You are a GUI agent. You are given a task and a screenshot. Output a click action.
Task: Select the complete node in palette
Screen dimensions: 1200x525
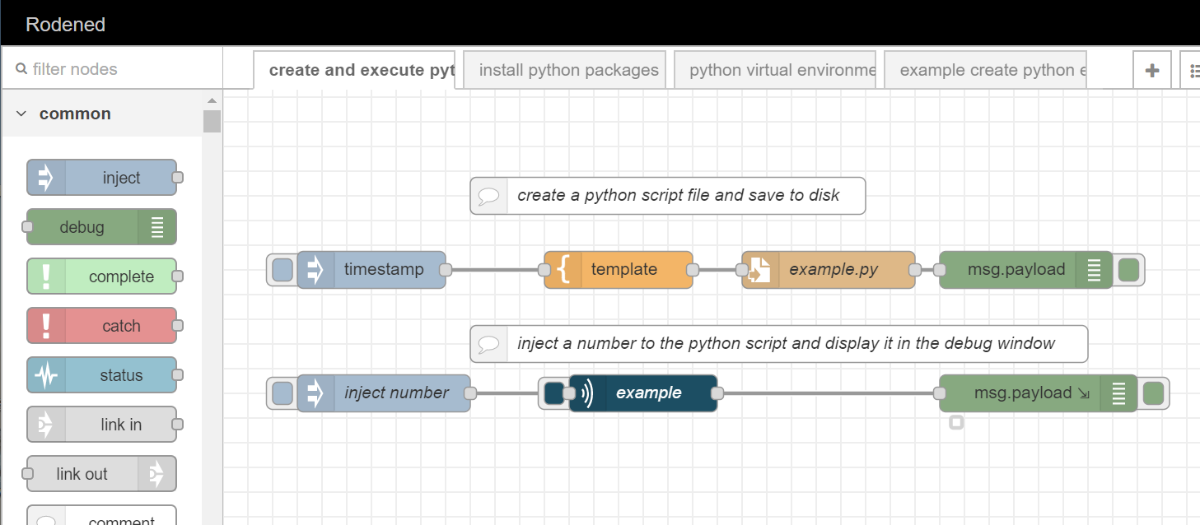(101, 276)
